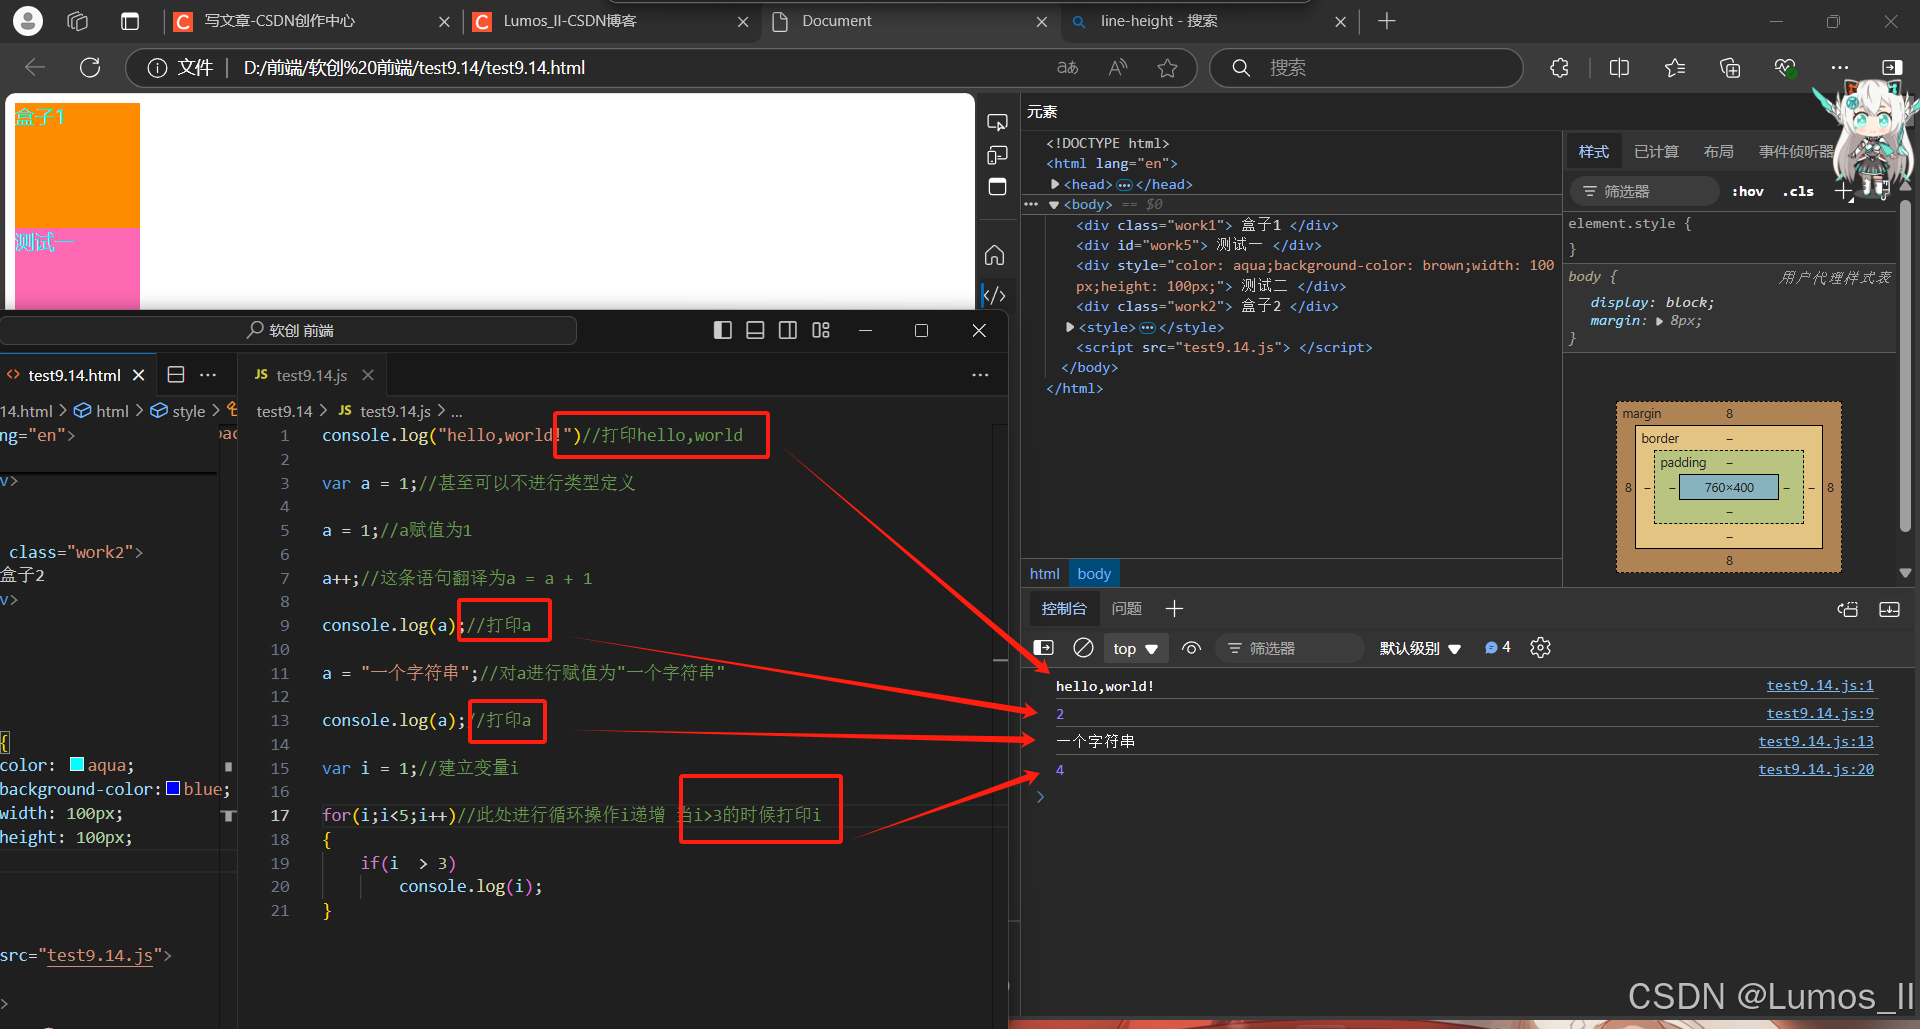The width and height of the screenshot is (1920, 1029).
Task: Create a live expression with the eye icon
Action: (1191, 648)
